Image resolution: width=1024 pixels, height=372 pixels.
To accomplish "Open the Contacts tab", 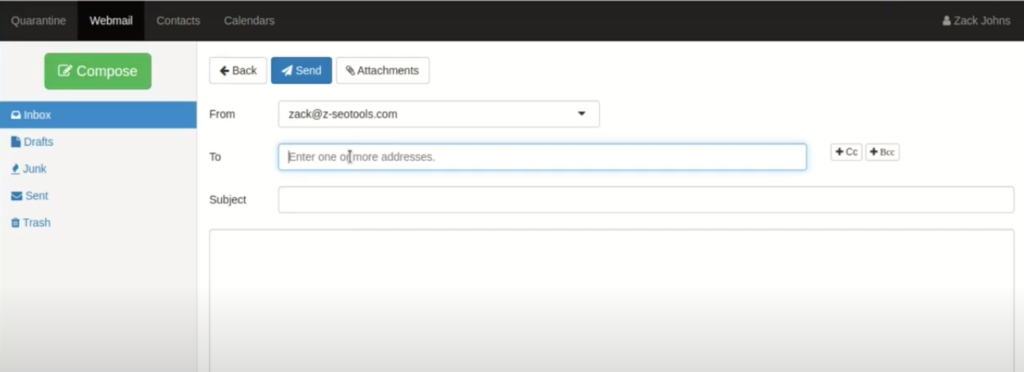I will [178, 21].
